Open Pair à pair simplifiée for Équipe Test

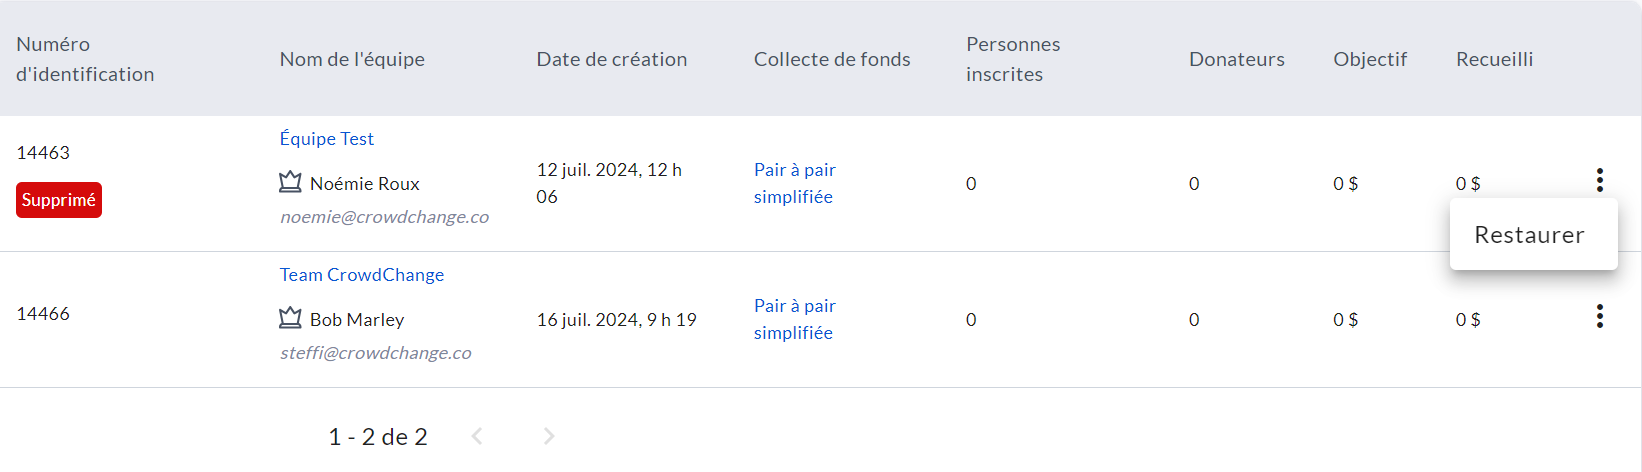(794, 183)
